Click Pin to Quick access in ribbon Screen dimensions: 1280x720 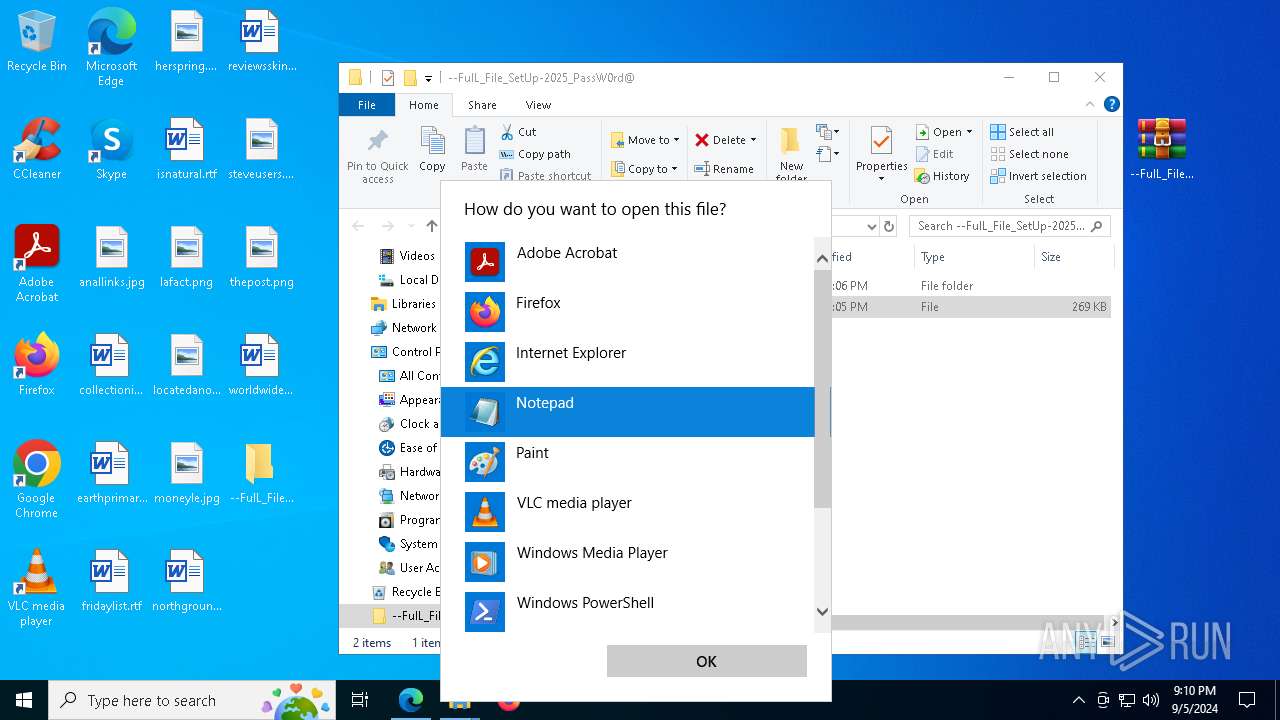point(378,157)
